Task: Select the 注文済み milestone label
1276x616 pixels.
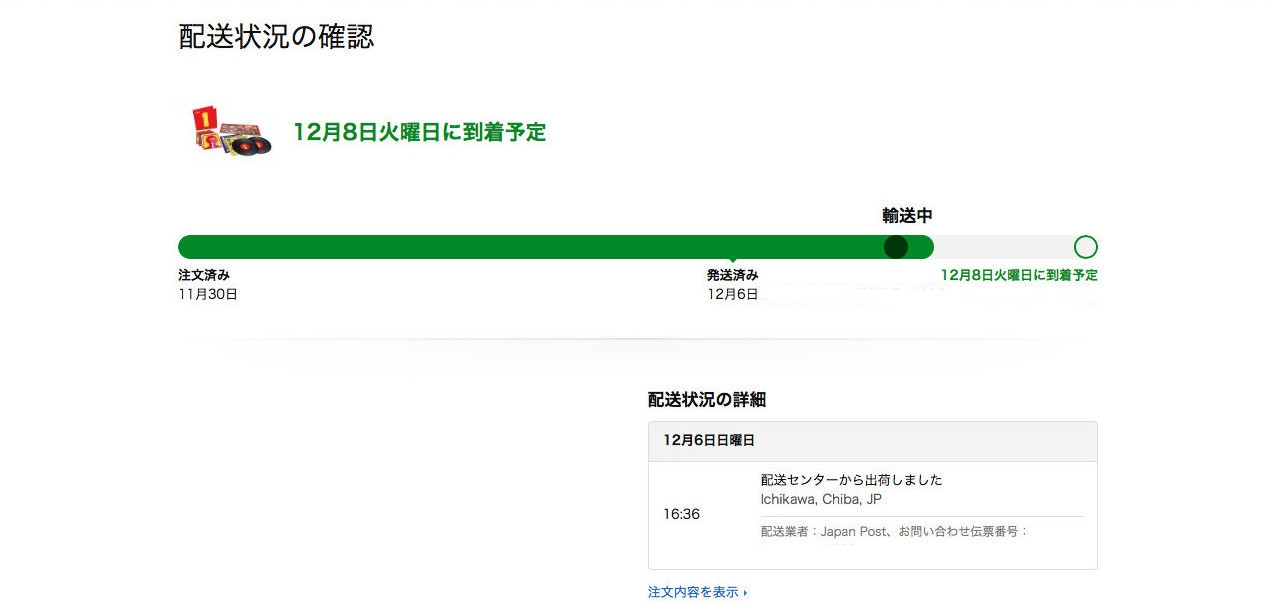Action: tap(204, 275)
